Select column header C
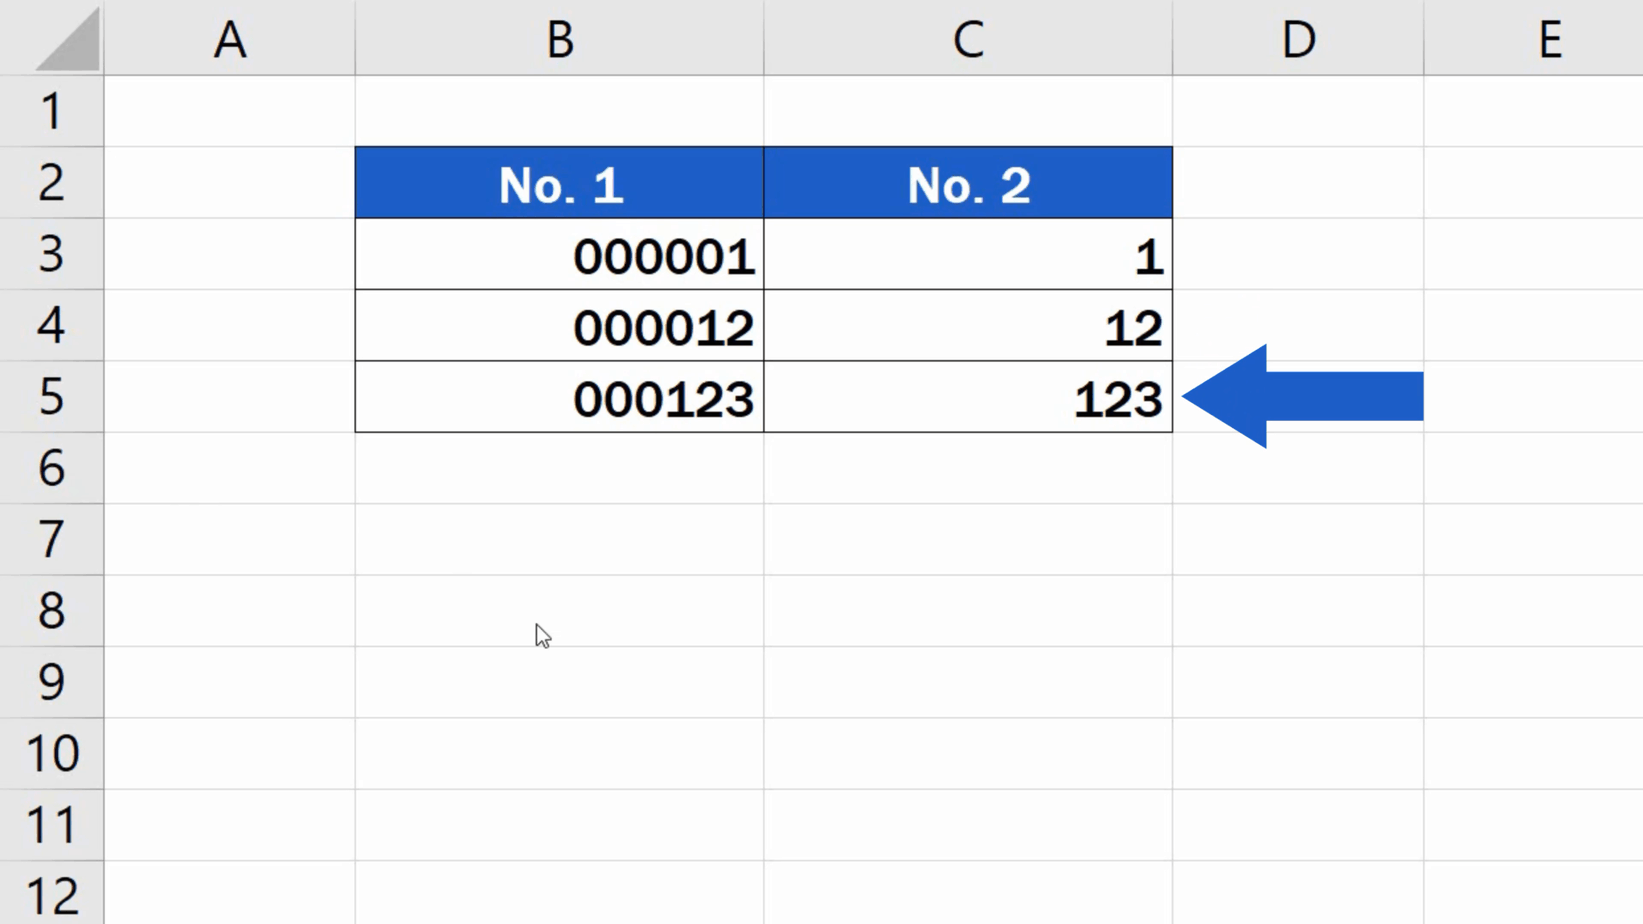Screen dimensions: 1643x924 tap(967, 38)
